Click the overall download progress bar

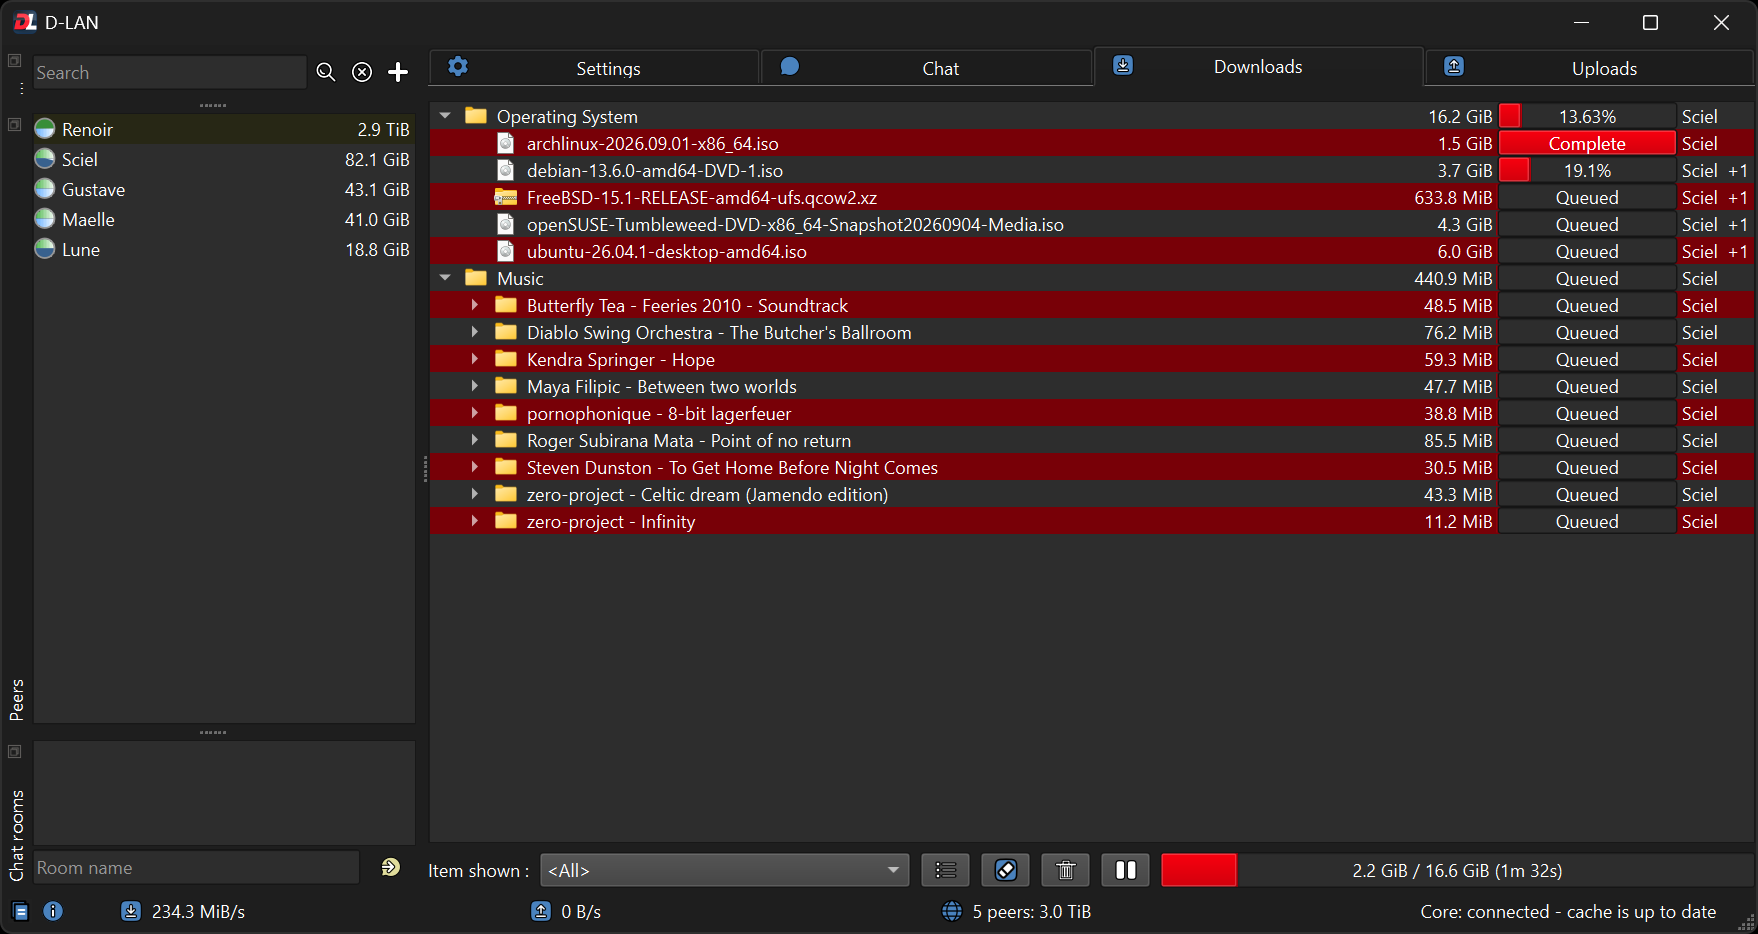(1457, 870)
